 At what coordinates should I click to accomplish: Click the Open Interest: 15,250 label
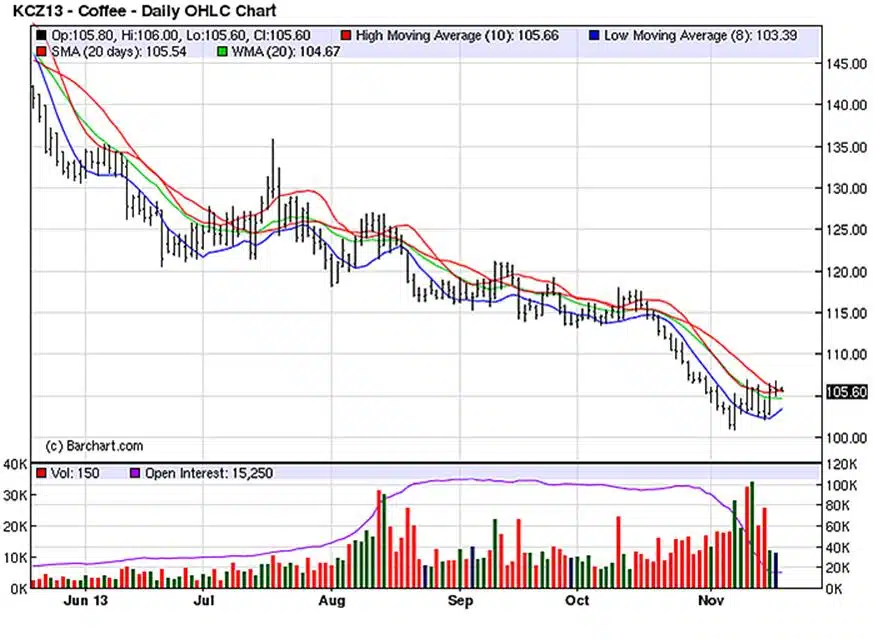209,473
